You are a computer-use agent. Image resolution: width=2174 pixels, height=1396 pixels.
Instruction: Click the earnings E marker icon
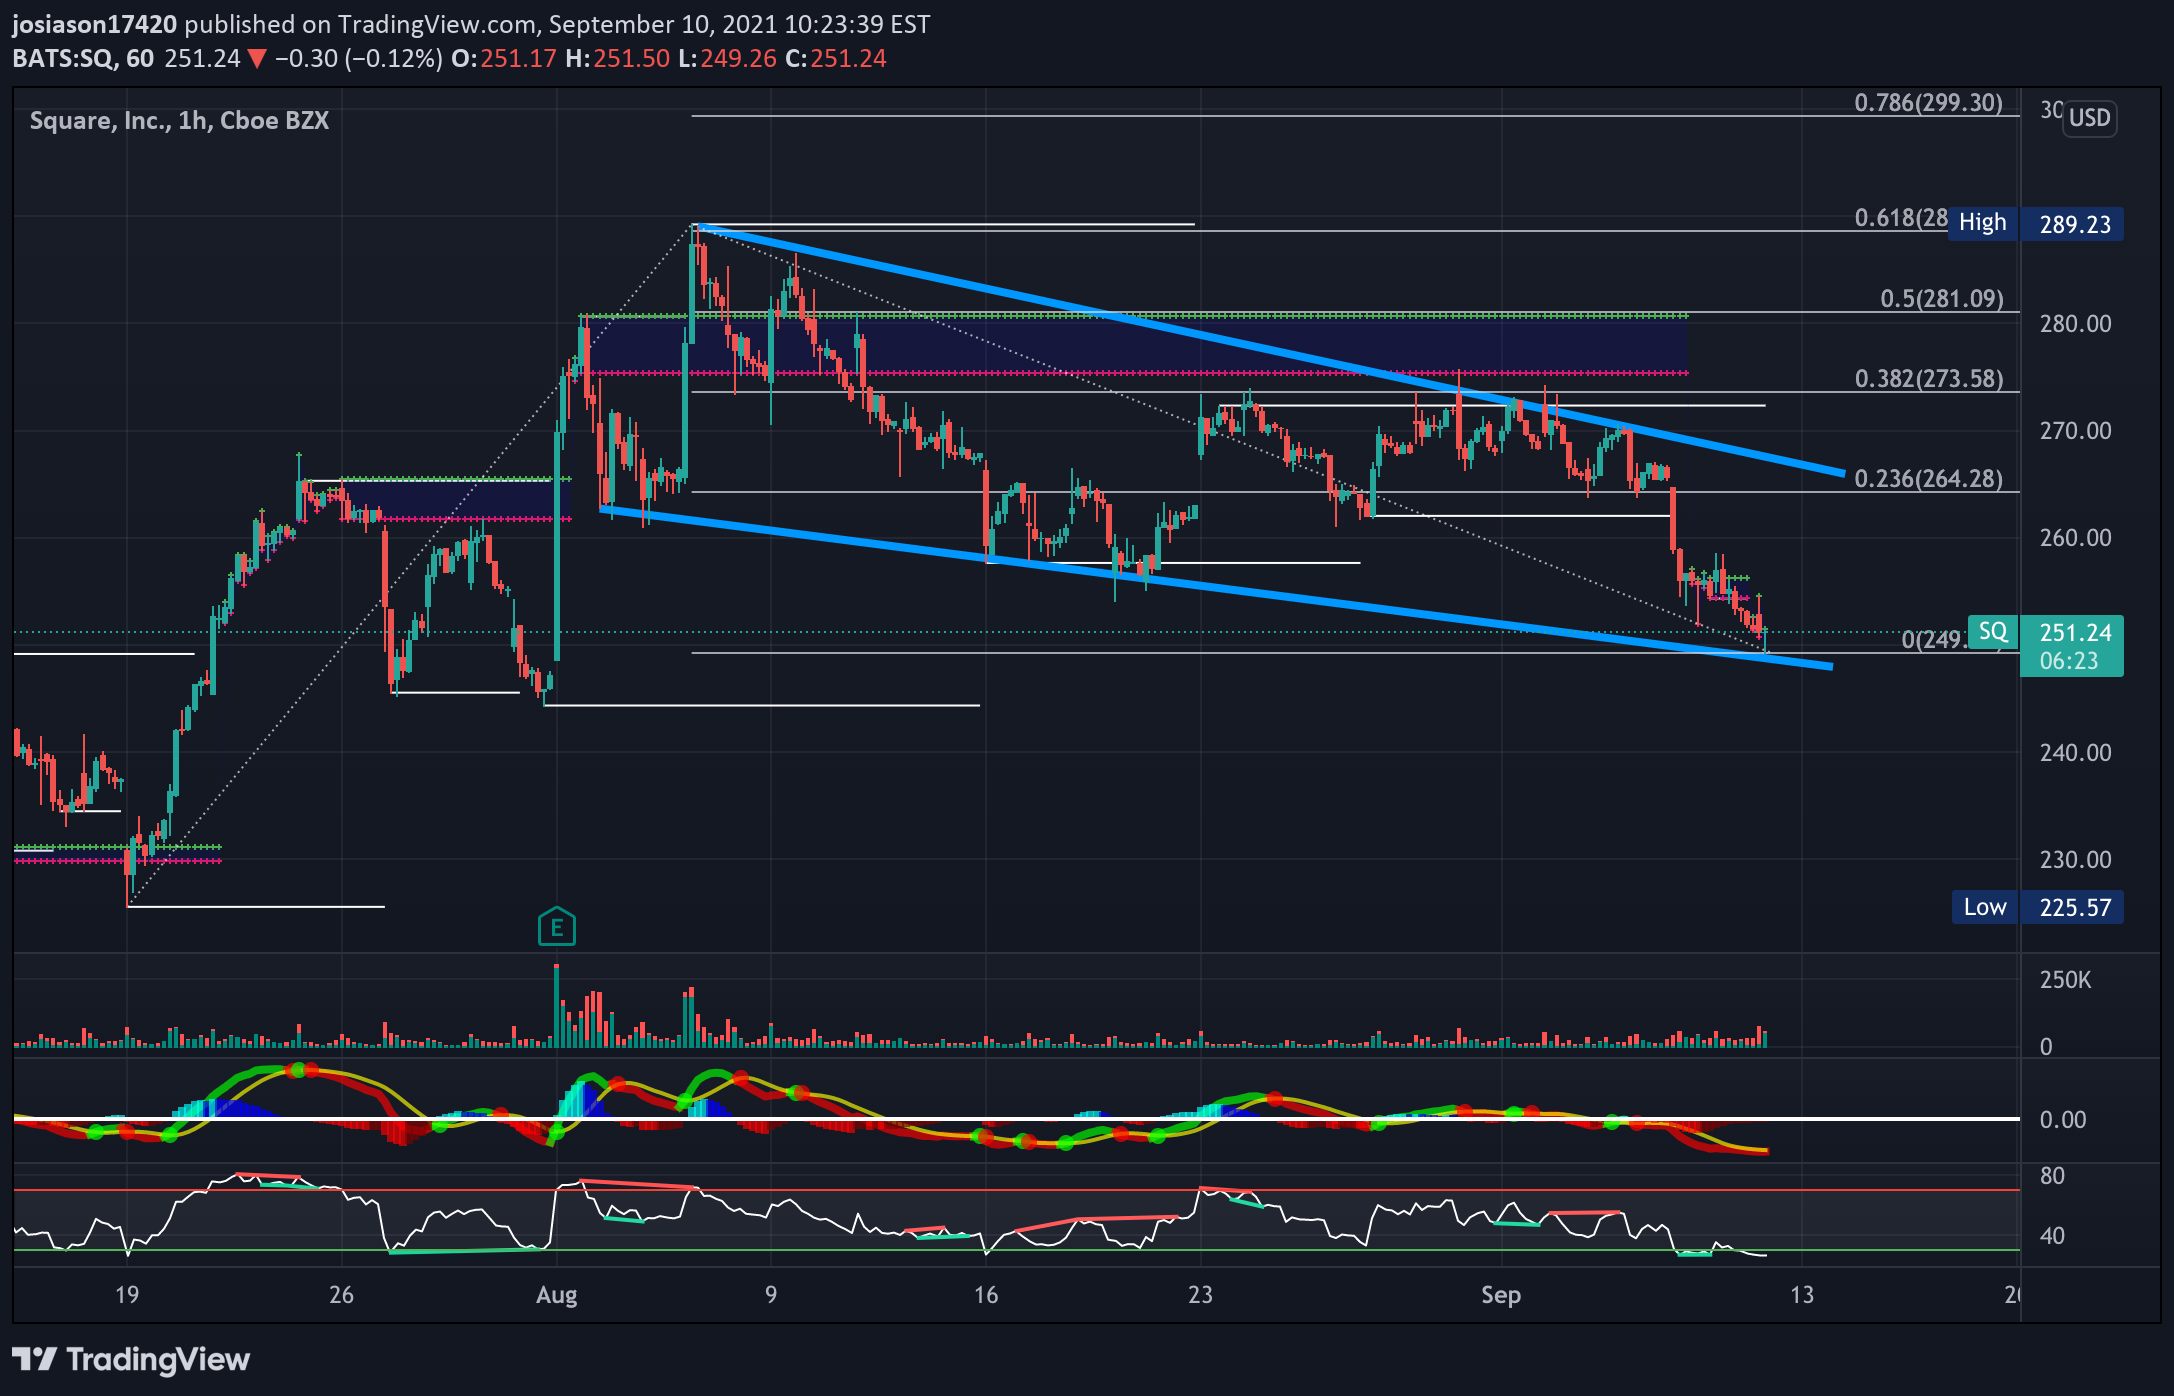pyautogui.click(x=557, y=926)
